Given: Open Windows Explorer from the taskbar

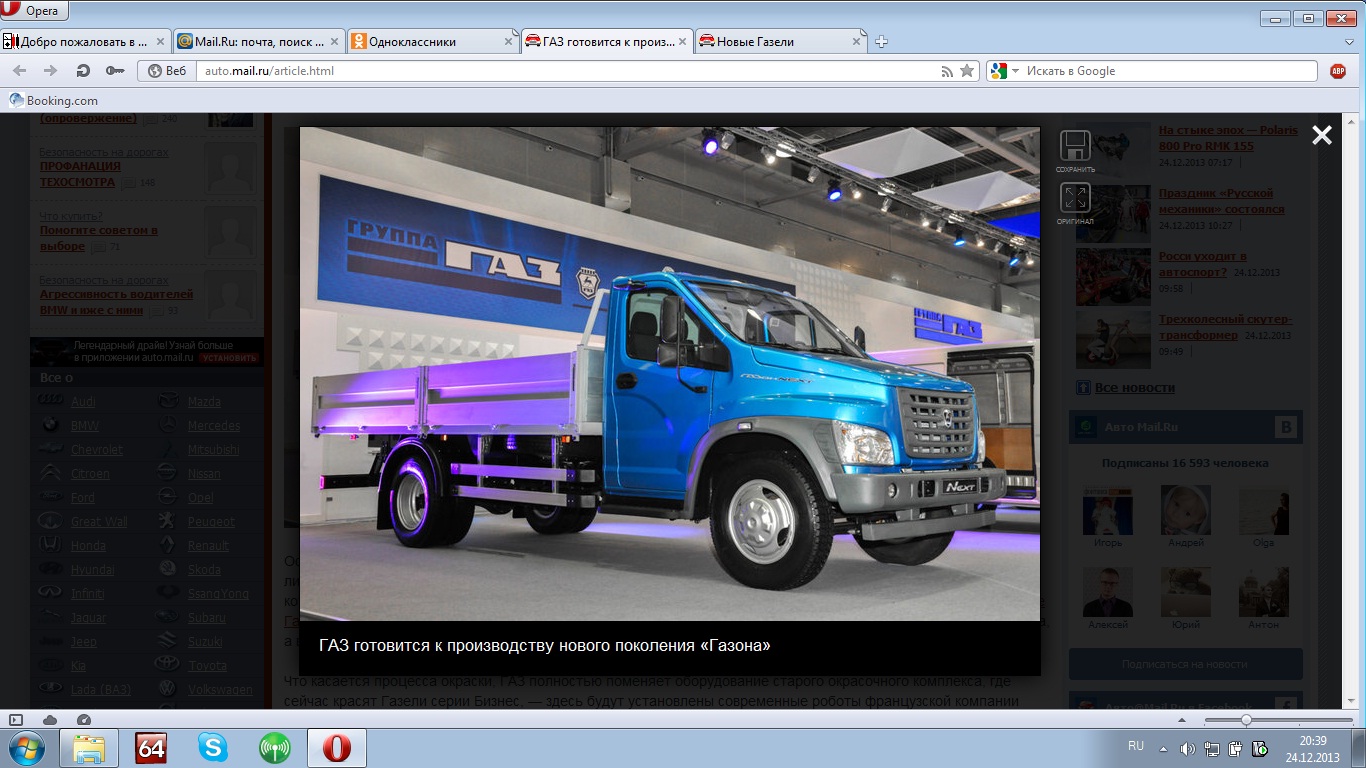Looking at the screenshot, I should click(89, 748).
